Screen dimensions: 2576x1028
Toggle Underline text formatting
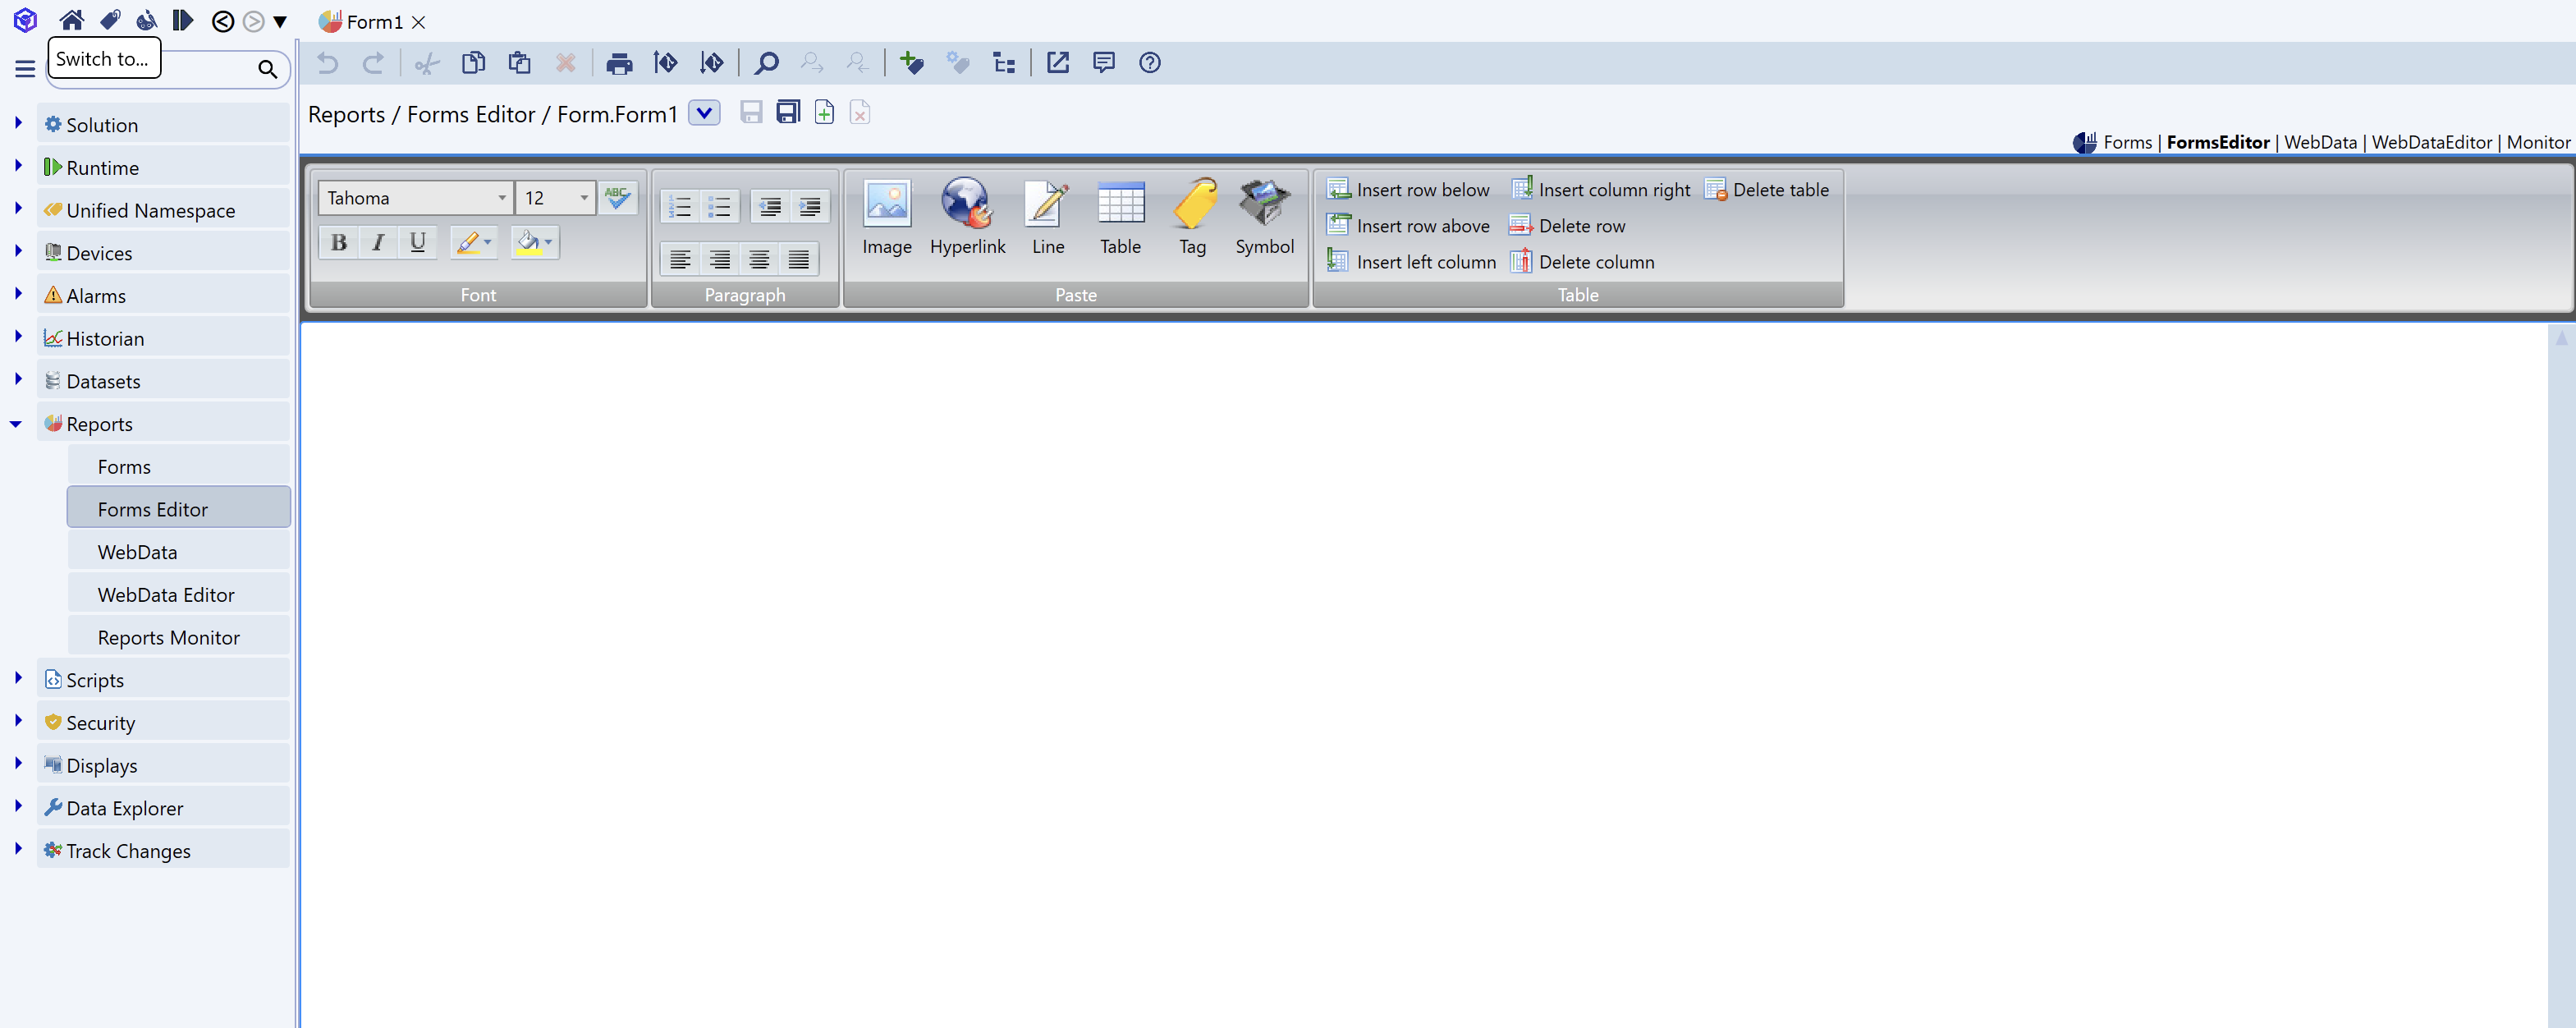pyautogui.click(x=417, y=242)
